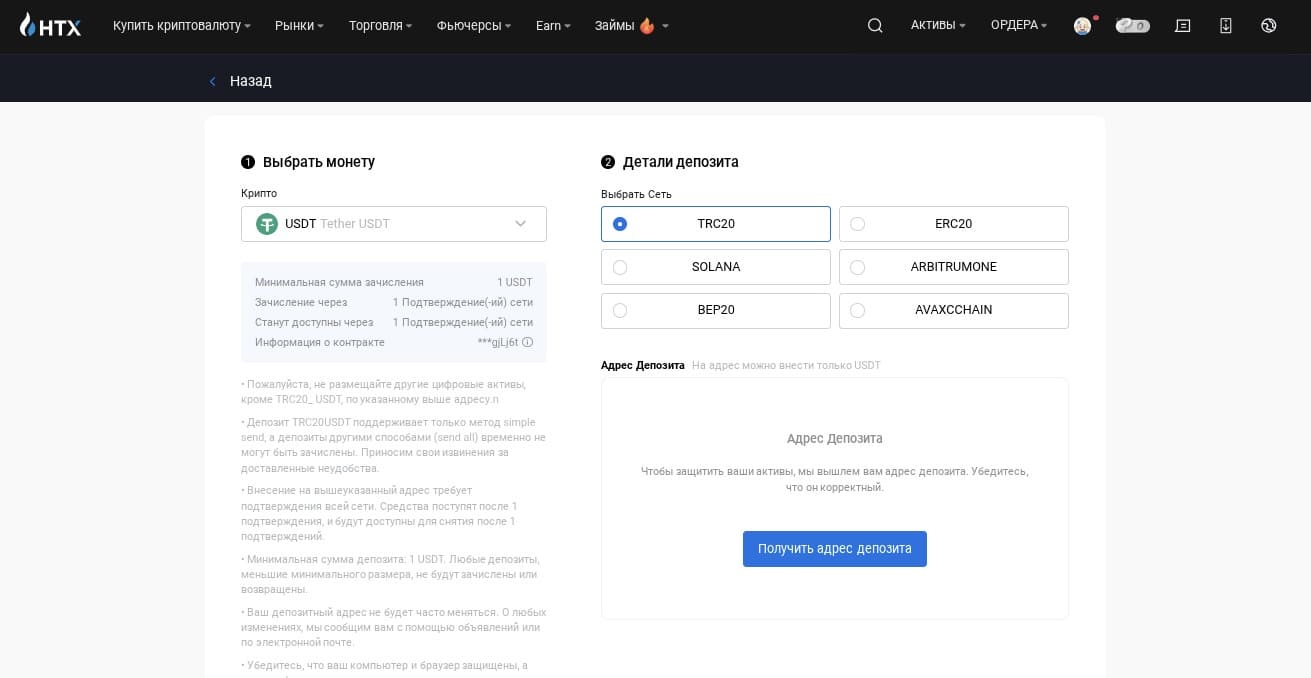Go back via Назад link
Image resolution: width=1311 pixels, height=678 pixels.
pyautogui.click(x=250, y=81)
